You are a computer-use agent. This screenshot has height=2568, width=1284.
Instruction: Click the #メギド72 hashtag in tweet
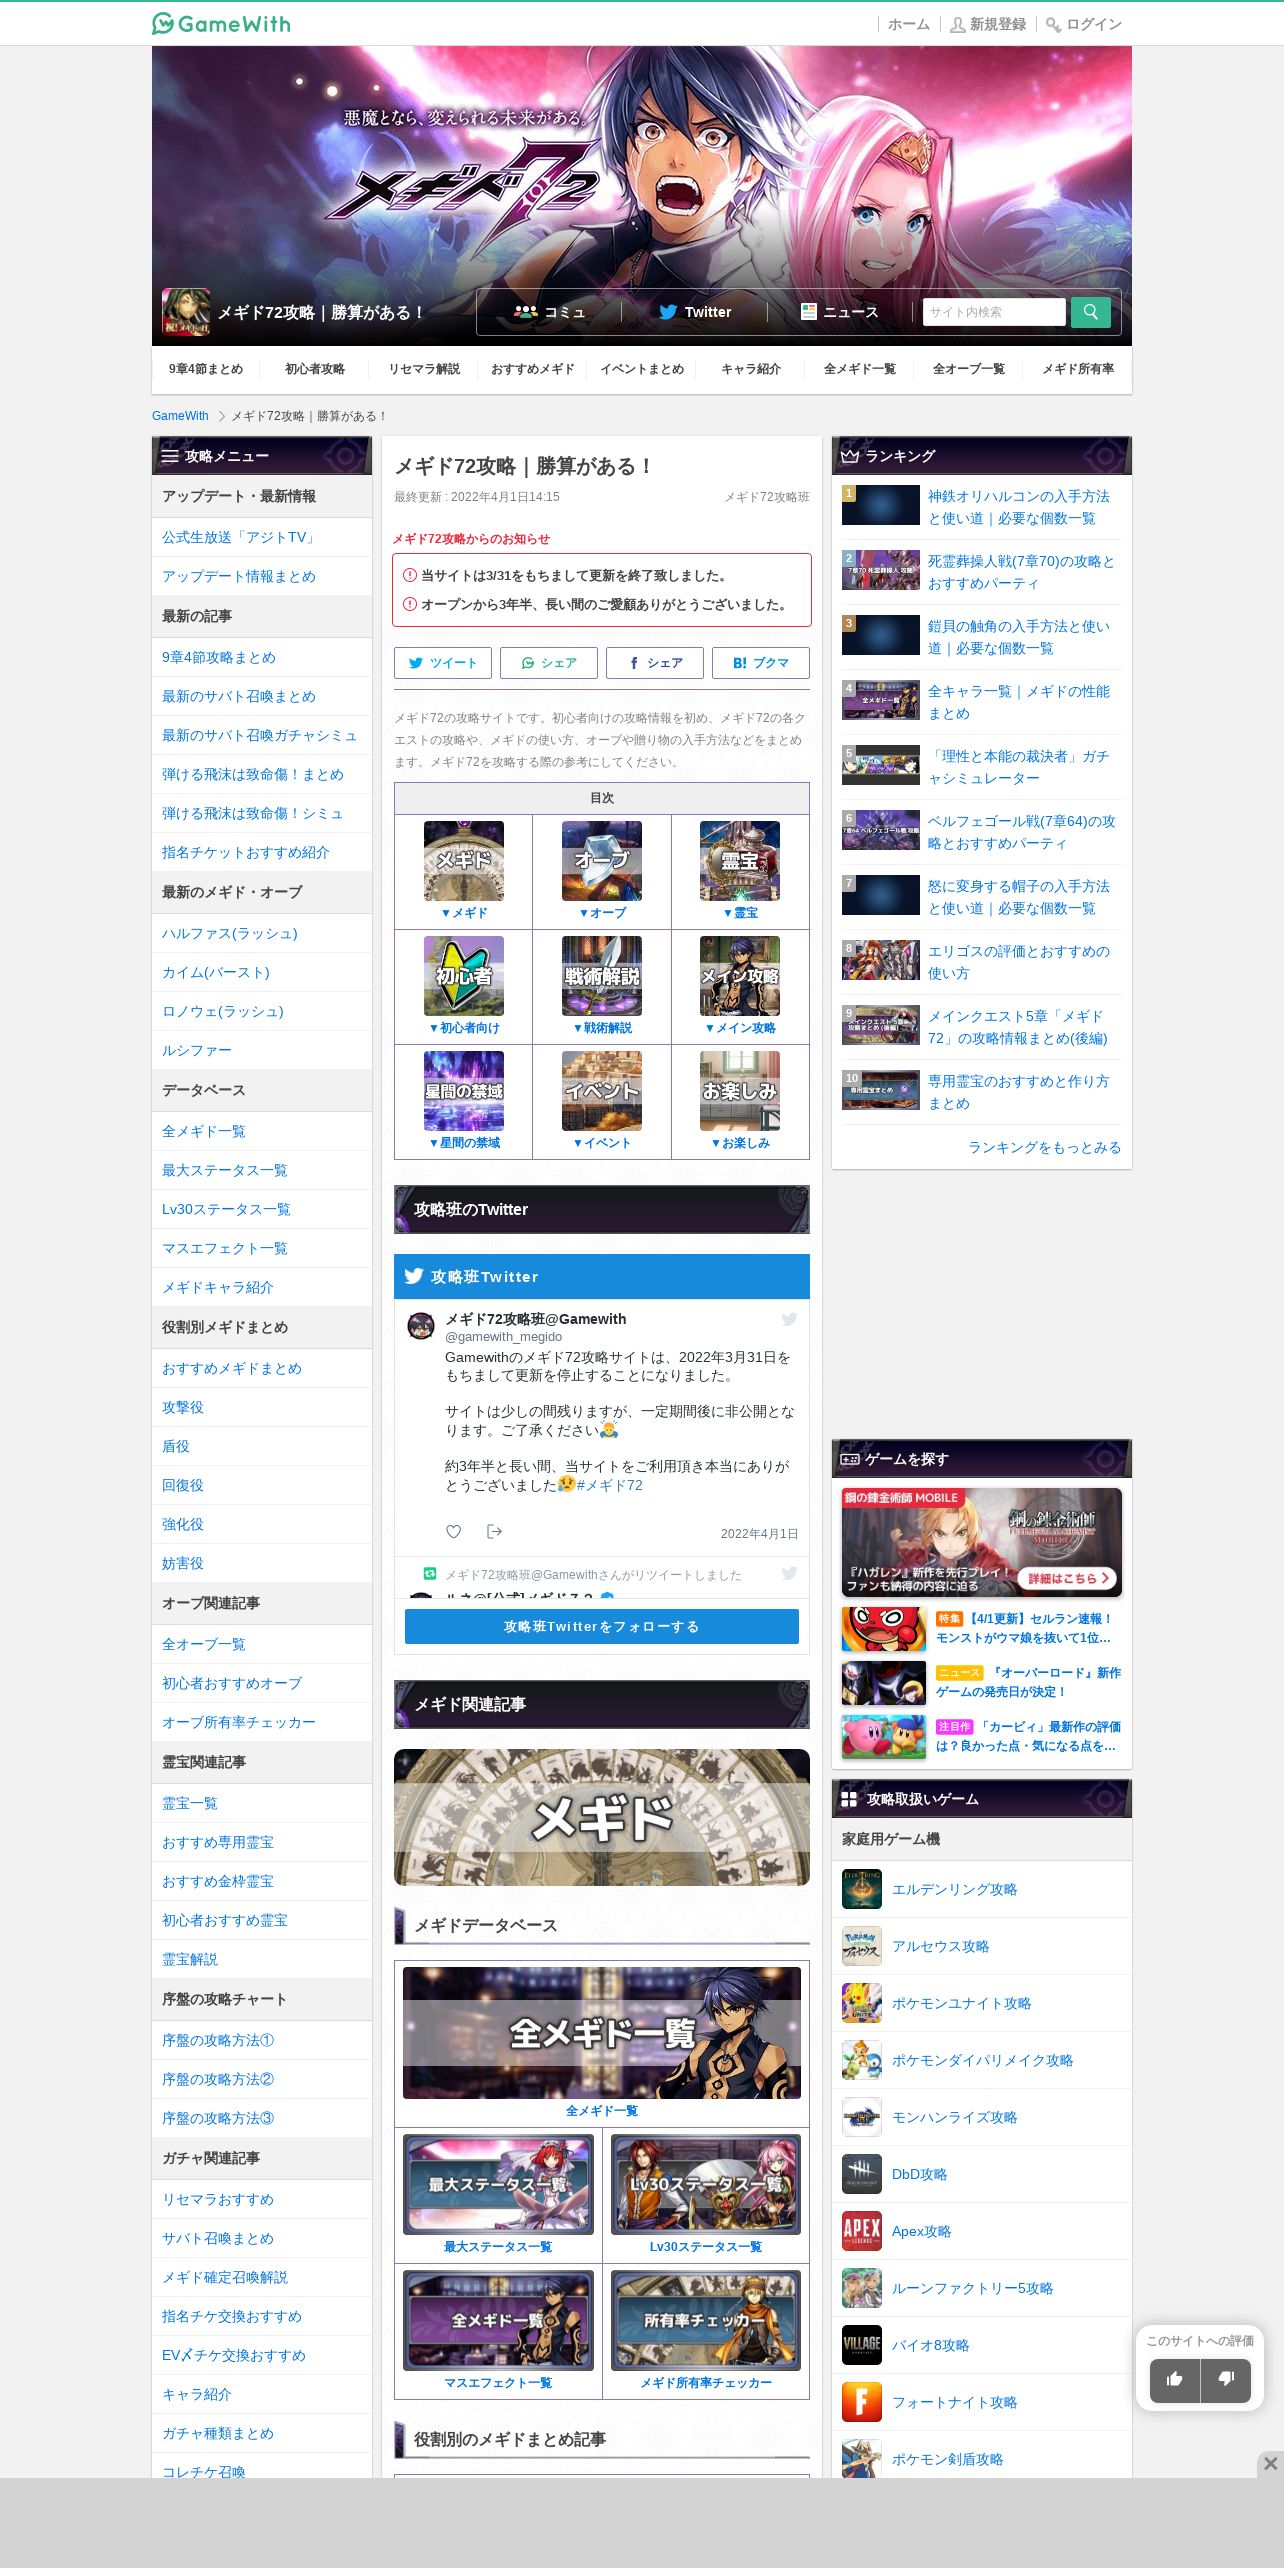[x=610, y=1485]
